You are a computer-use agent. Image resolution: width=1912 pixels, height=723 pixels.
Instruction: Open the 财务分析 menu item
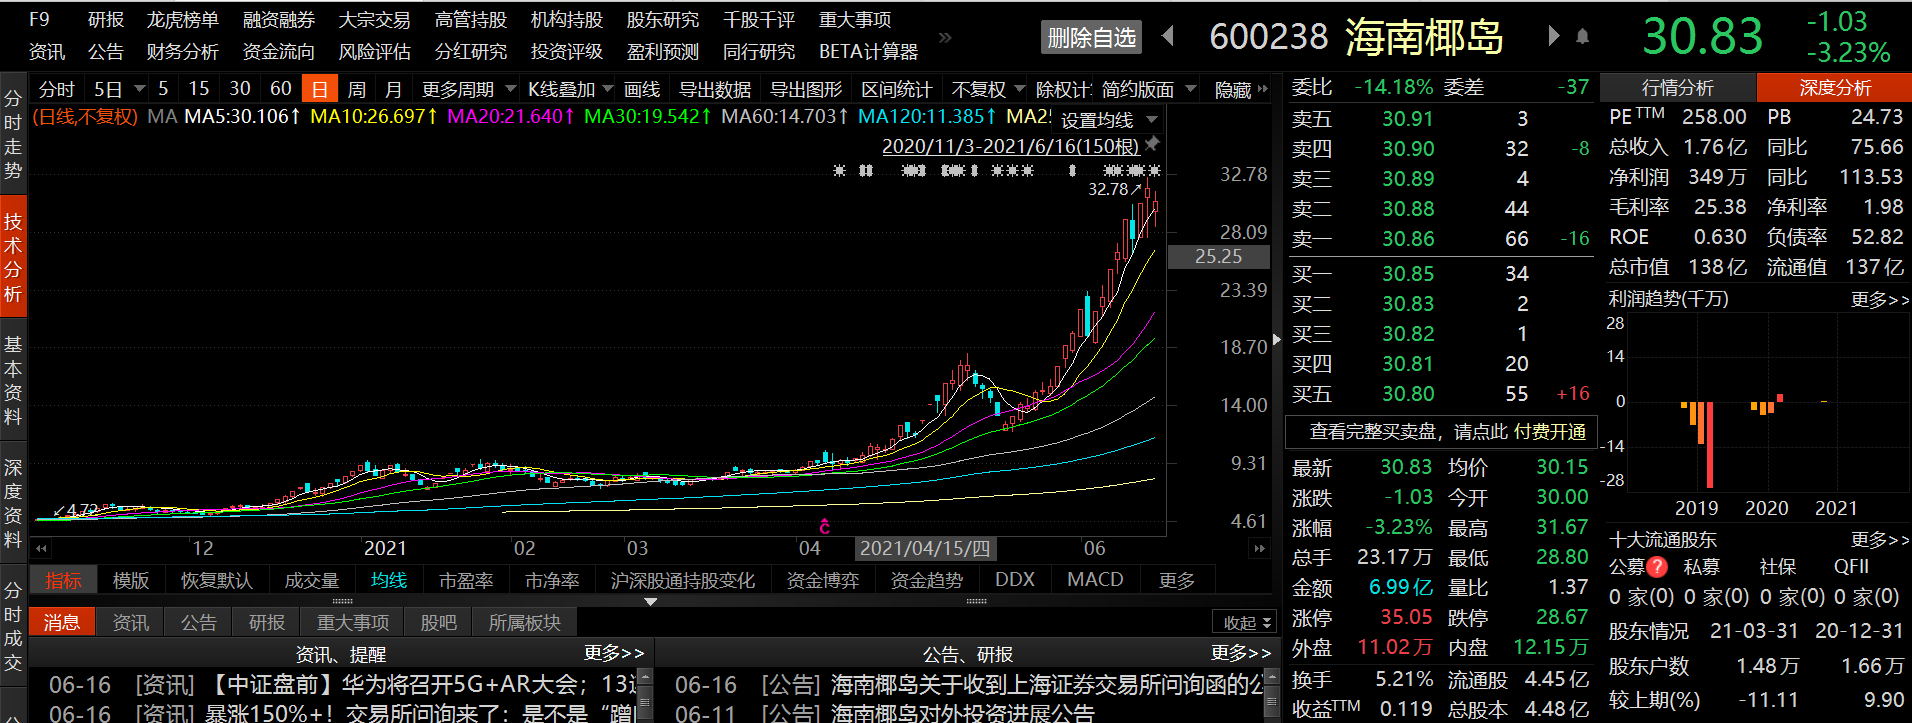pyautogui.click(x=183, y=52)
